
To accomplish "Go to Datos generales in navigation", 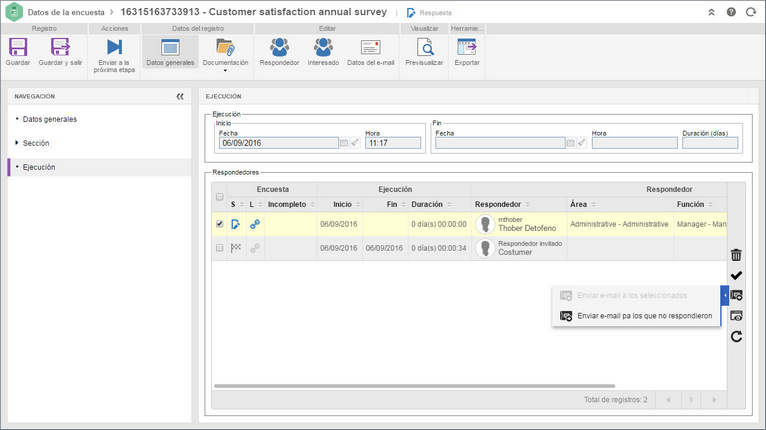I will 50,119.
